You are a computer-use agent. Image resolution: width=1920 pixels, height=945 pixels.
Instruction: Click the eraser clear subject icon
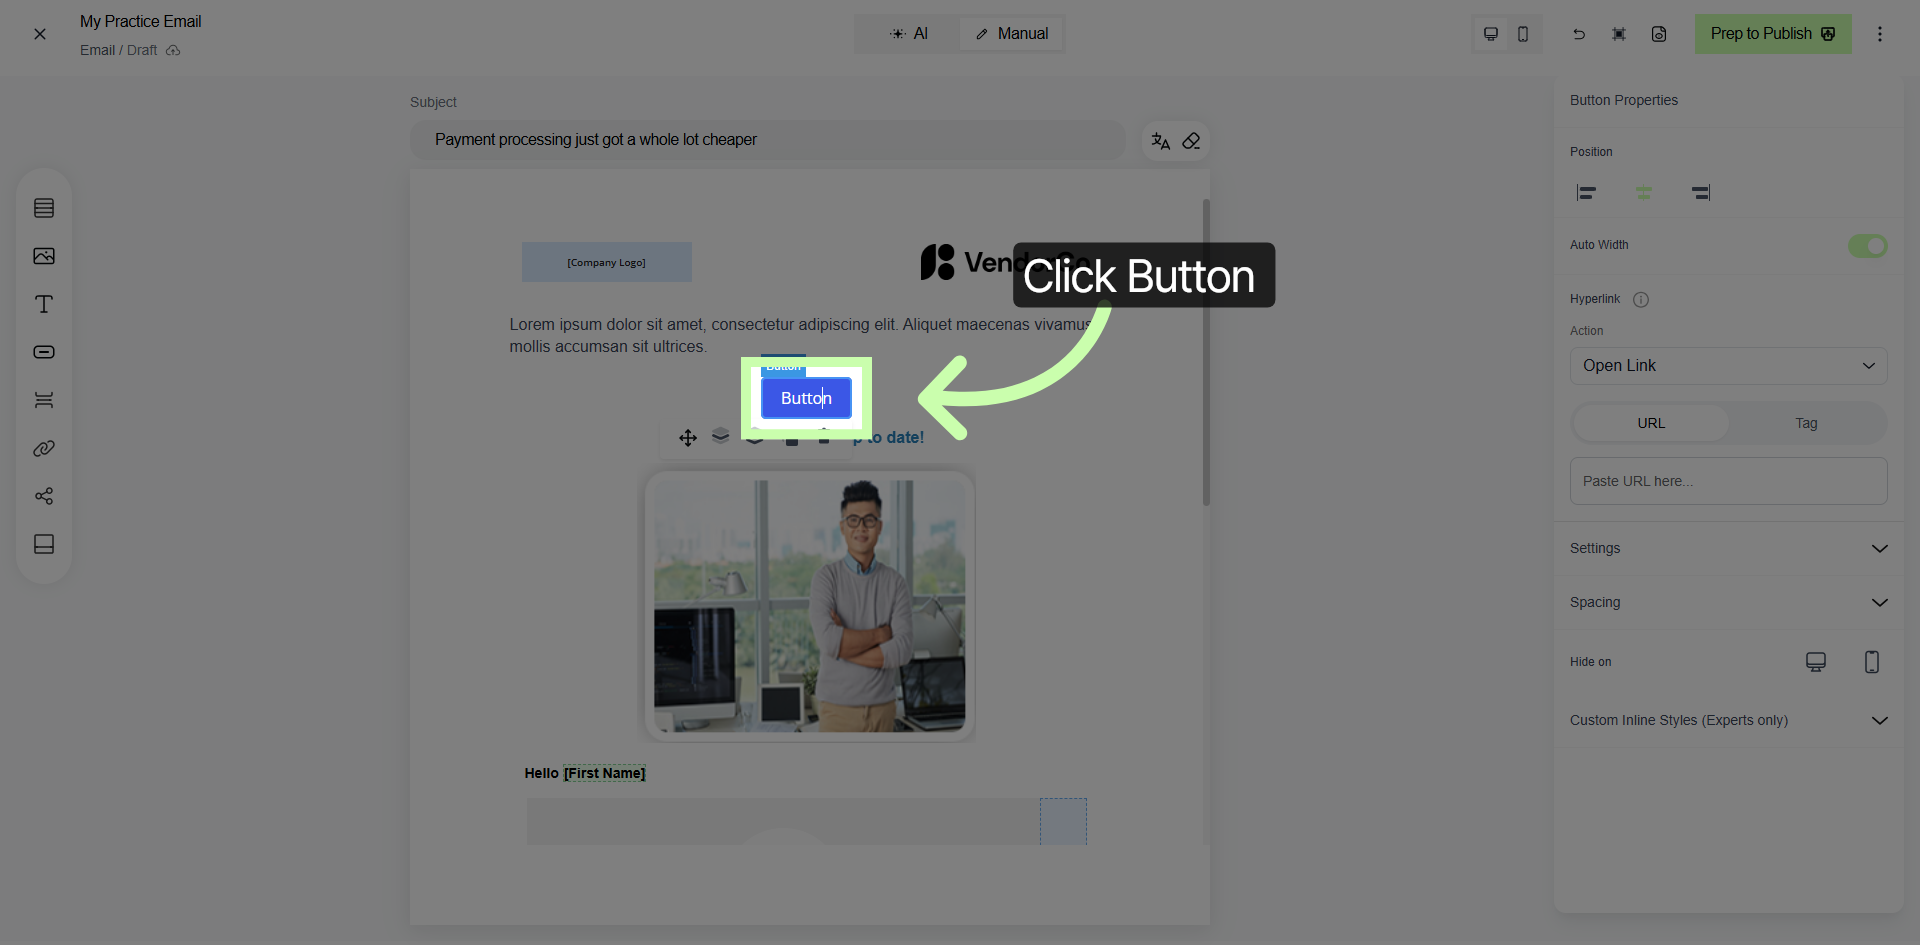click(1191, 141)
